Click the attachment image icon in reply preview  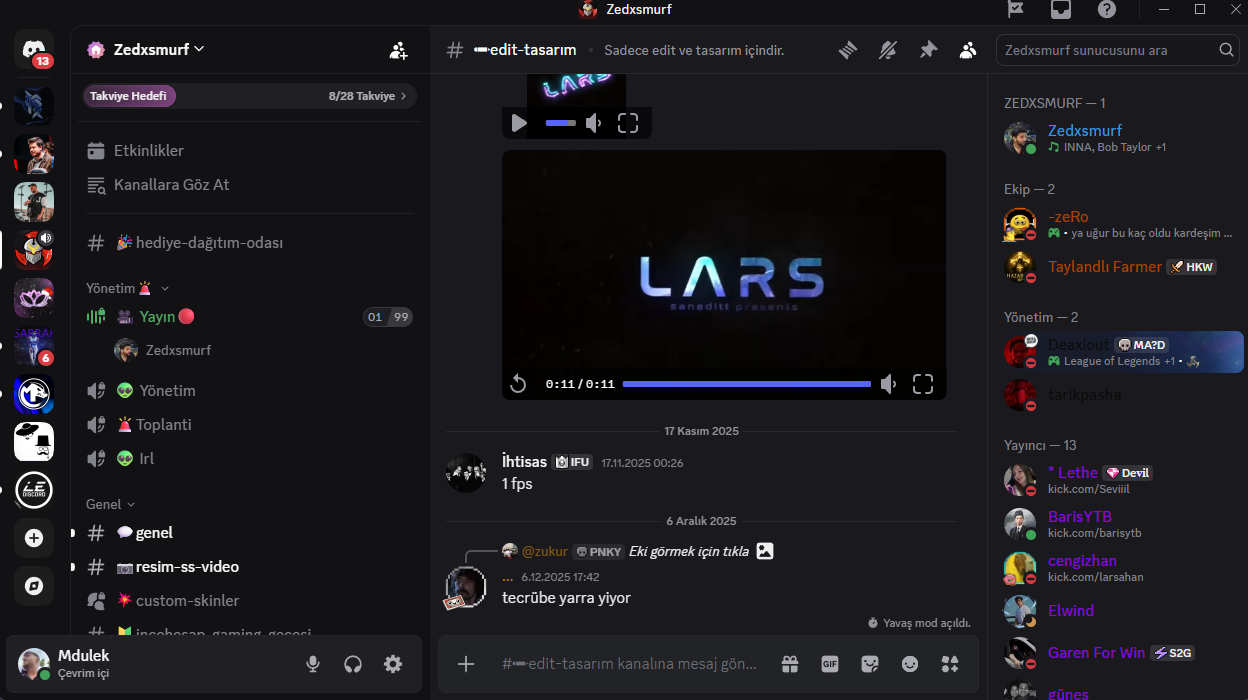pyautogui.click(x=765, y=551)
